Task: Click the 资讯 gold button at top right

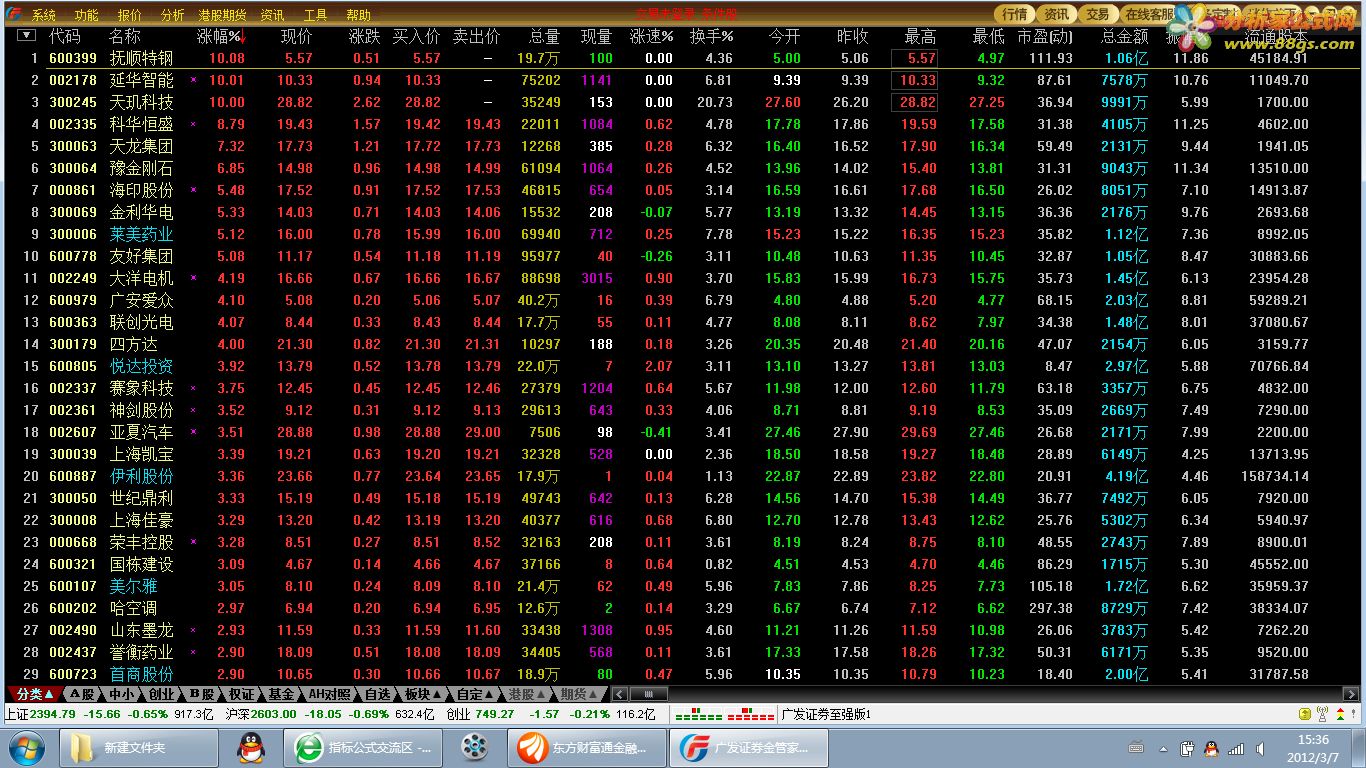Action: pos(1057,14)
